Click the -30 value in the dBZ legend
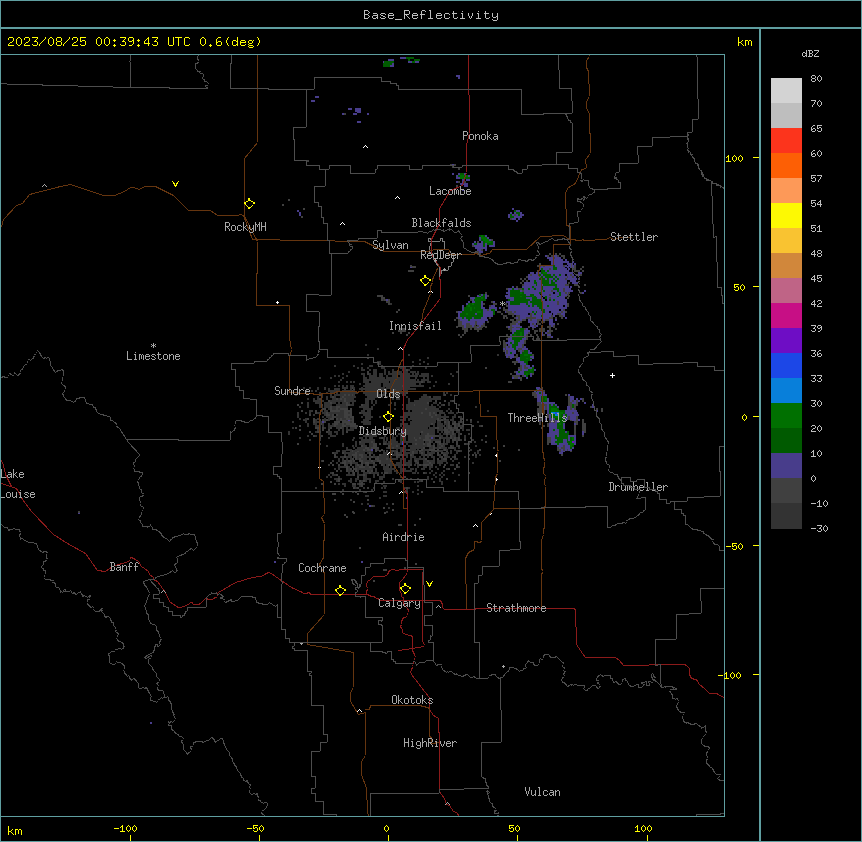The image size is (862, 842). coord(819,529)
